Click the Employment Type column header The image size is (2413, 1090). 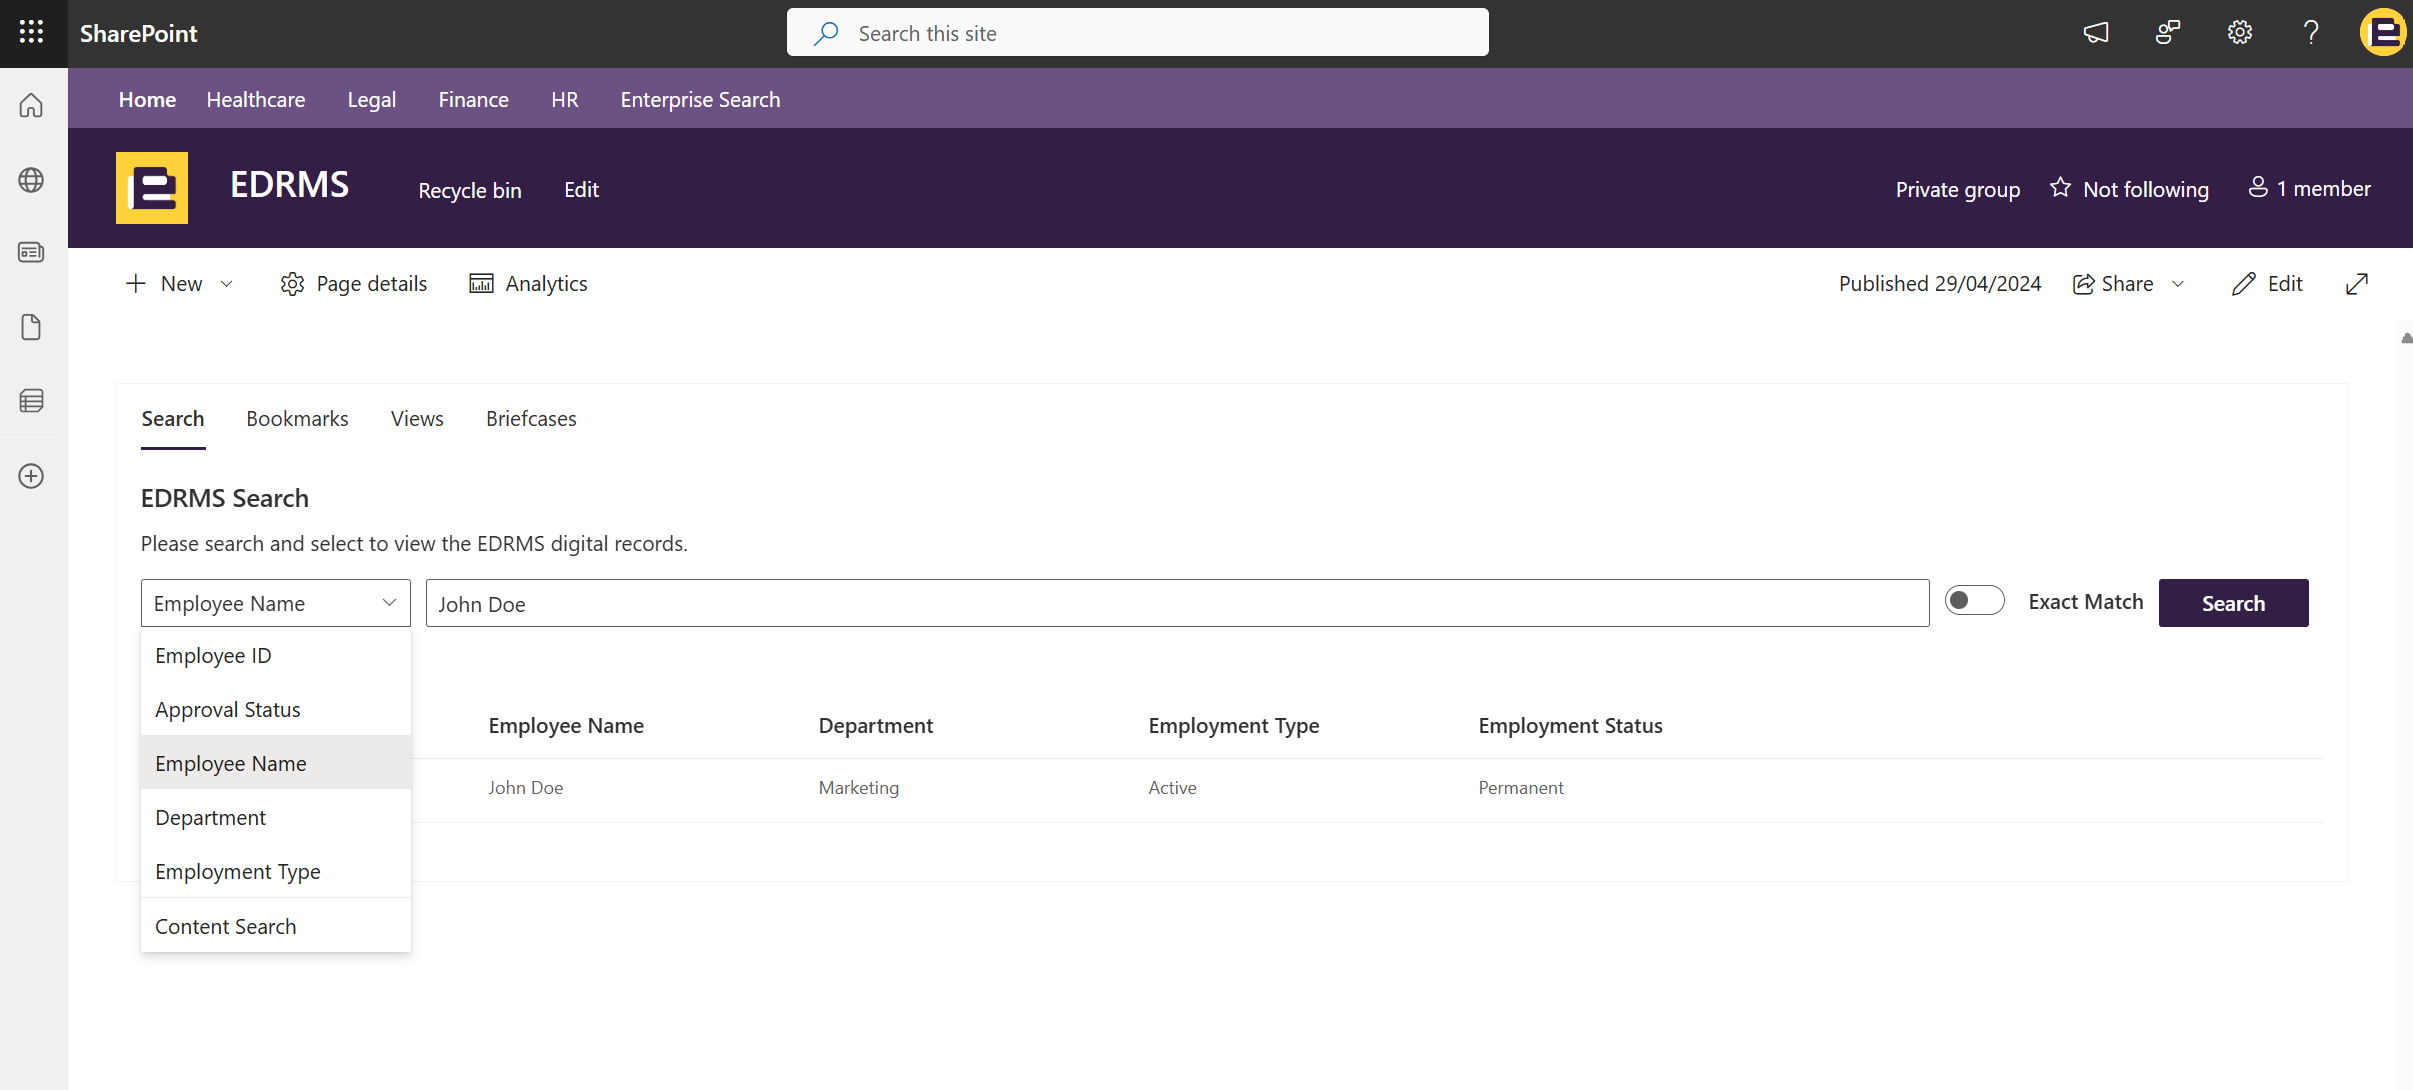(x=1233, y=726)
